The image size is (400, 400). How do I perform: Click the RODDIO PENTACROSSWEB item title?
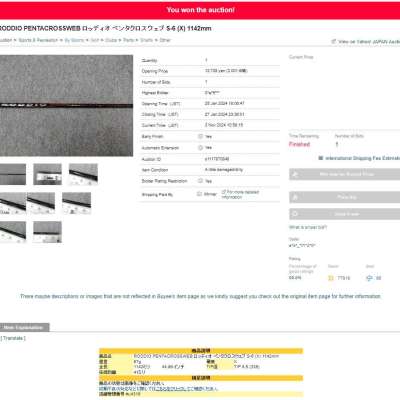pyautogui.click(x=105, y=29)
